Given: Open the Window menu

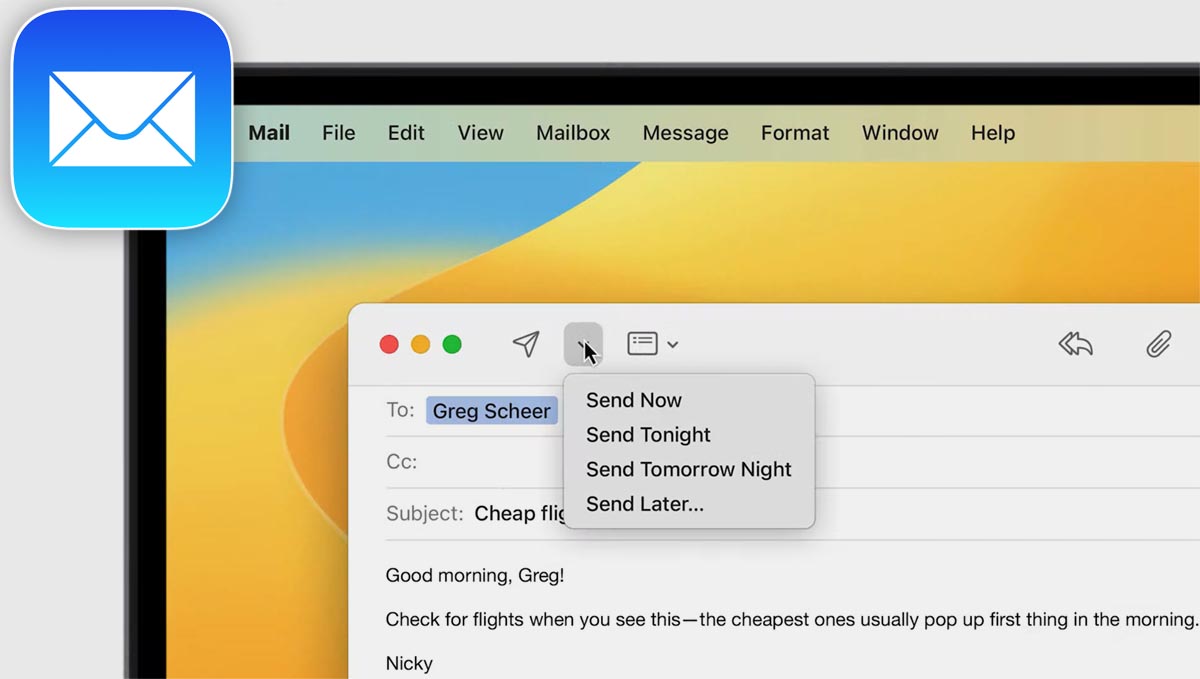Looking at the screenshot, I should [x=900, y=133].
